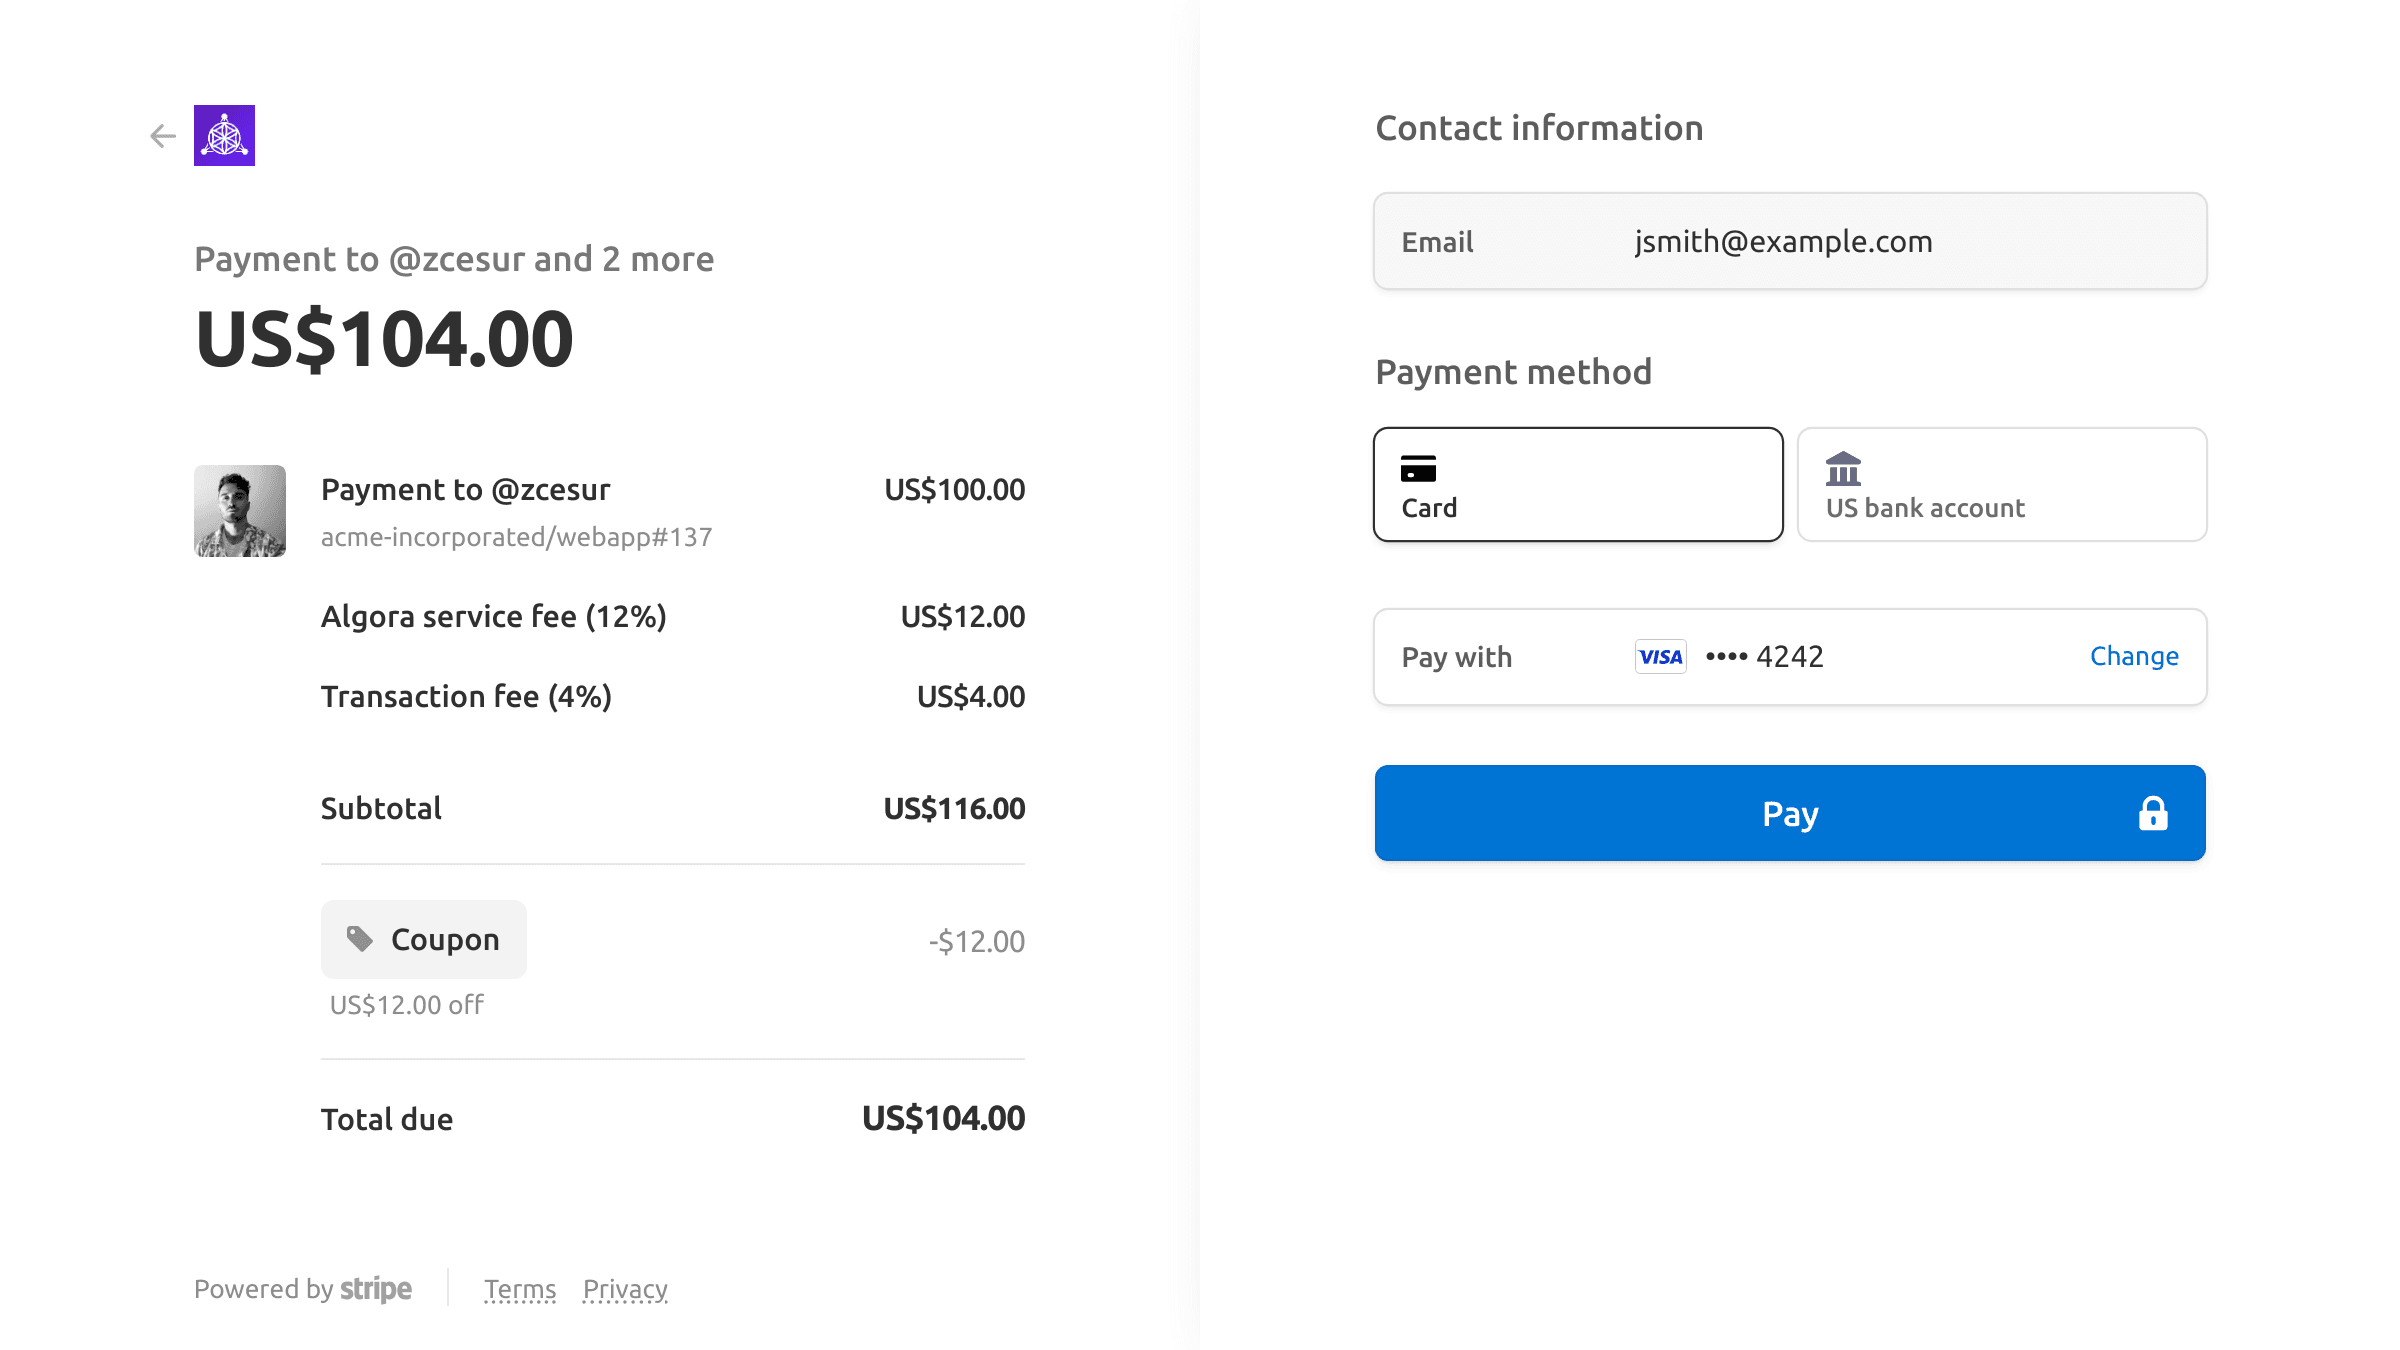Click the coupon tag icon

[x=360, y=939]
